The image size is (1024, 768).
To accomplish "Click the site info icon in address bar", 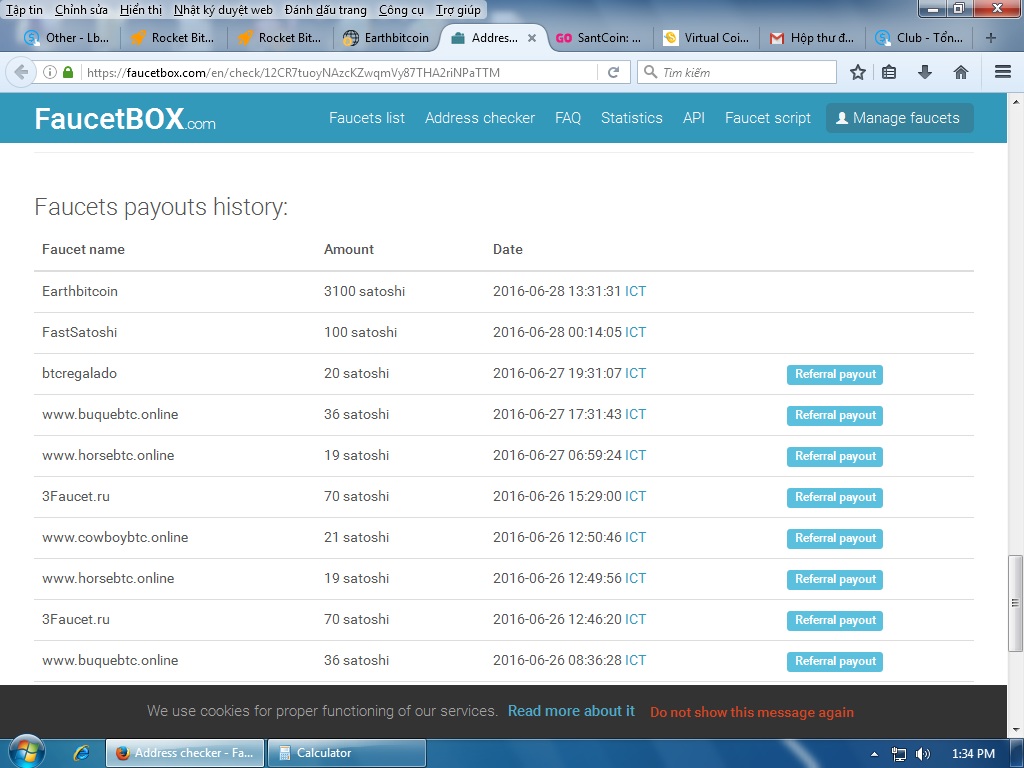I will (x=50, y=72).
